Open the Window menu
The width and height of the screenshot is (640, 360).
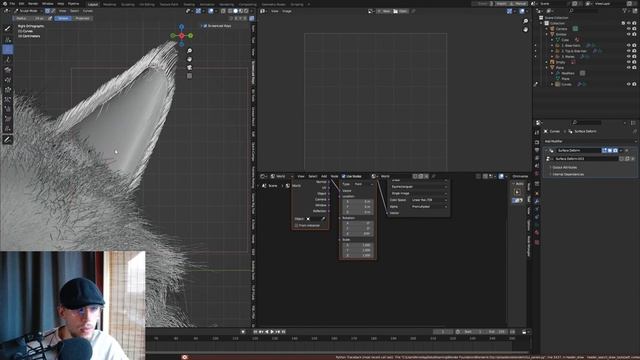[47, 4]
